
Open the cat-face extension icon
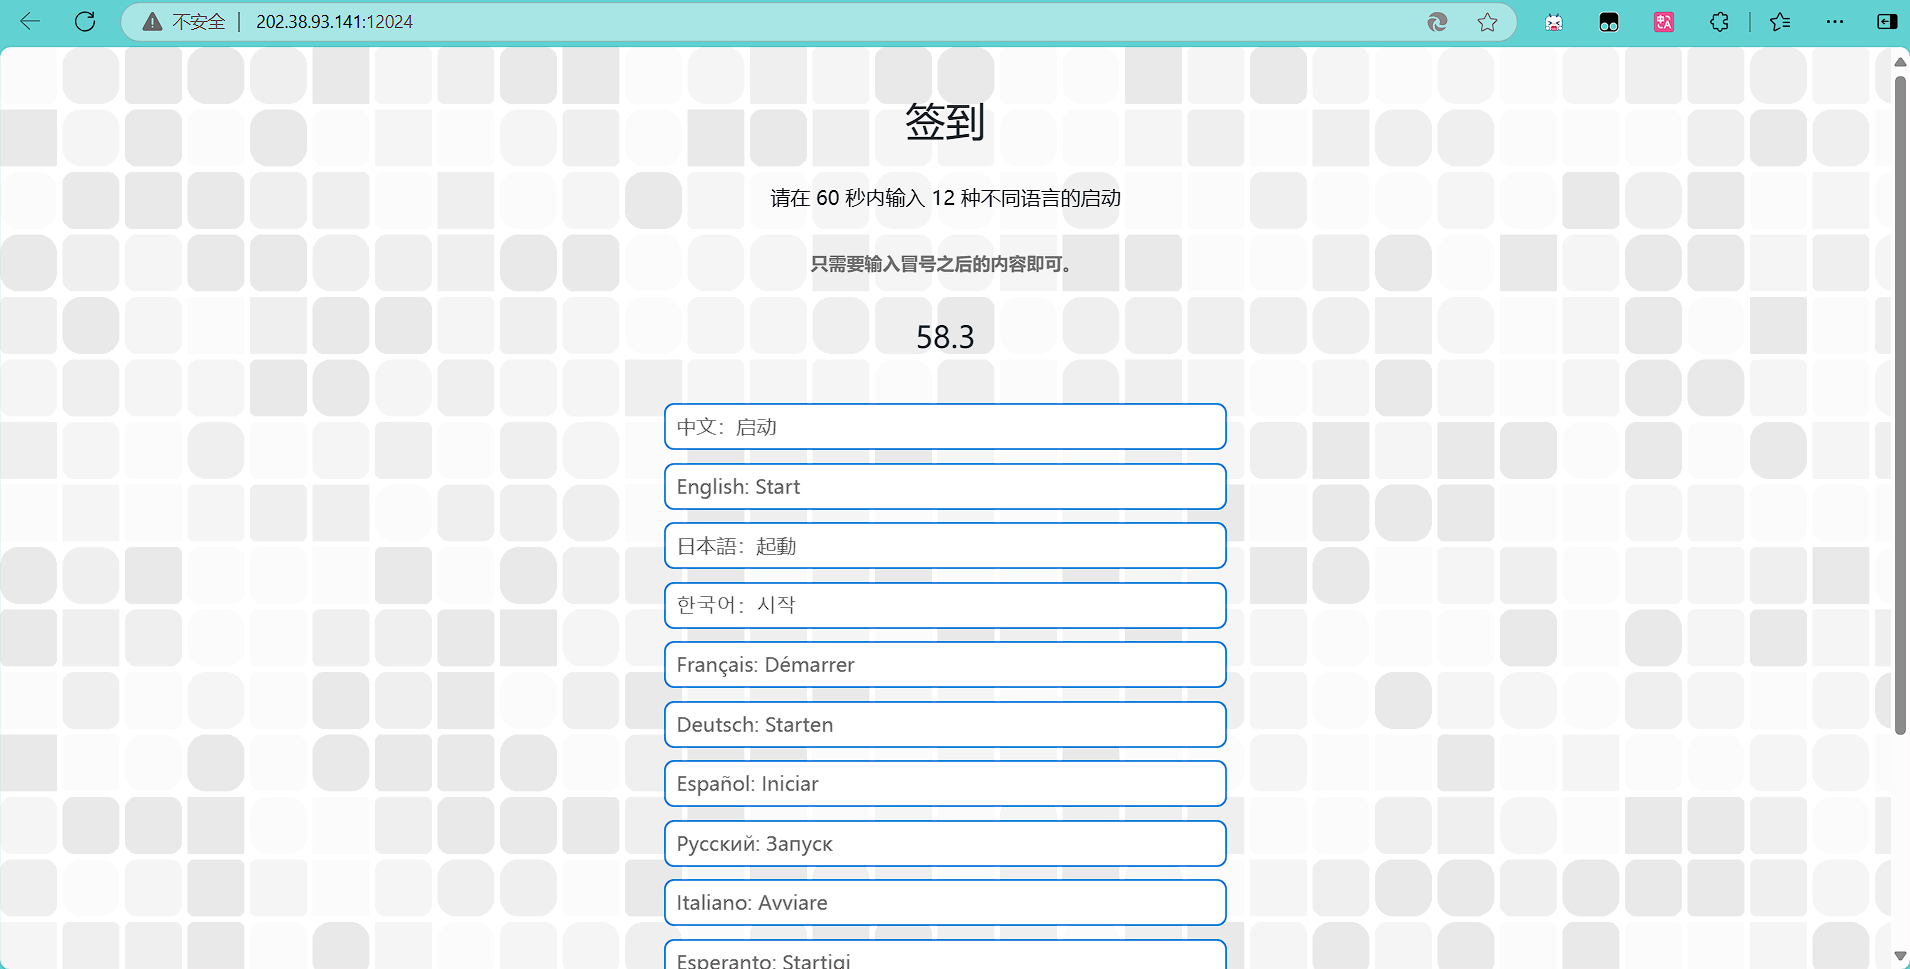1554,22
